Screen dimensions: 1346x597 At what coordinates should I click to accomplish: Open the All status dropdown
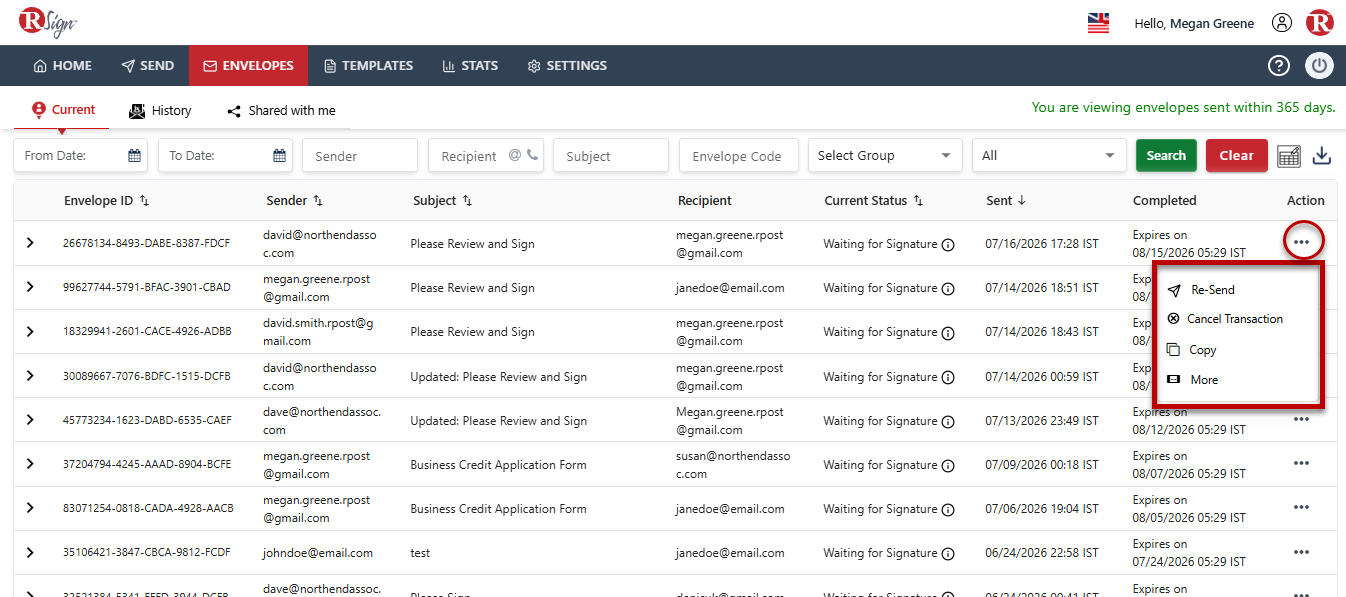(x=1049, y=156)
